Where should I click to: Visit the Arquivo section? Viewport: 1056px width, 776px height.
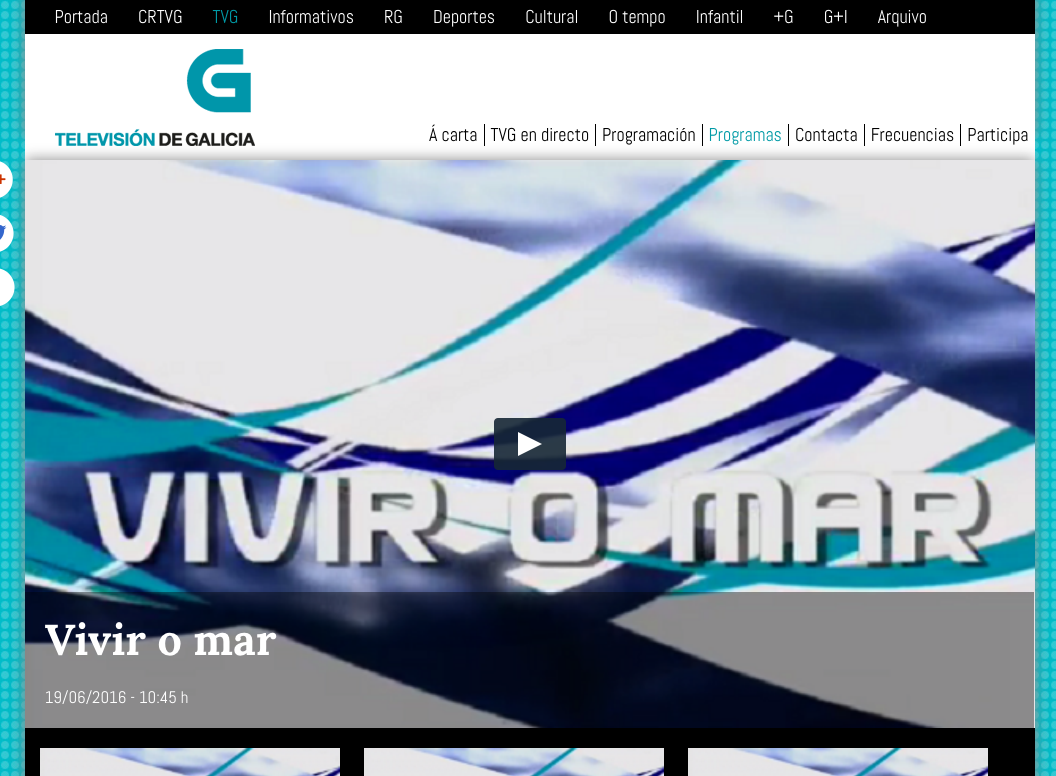pos(902,17)
